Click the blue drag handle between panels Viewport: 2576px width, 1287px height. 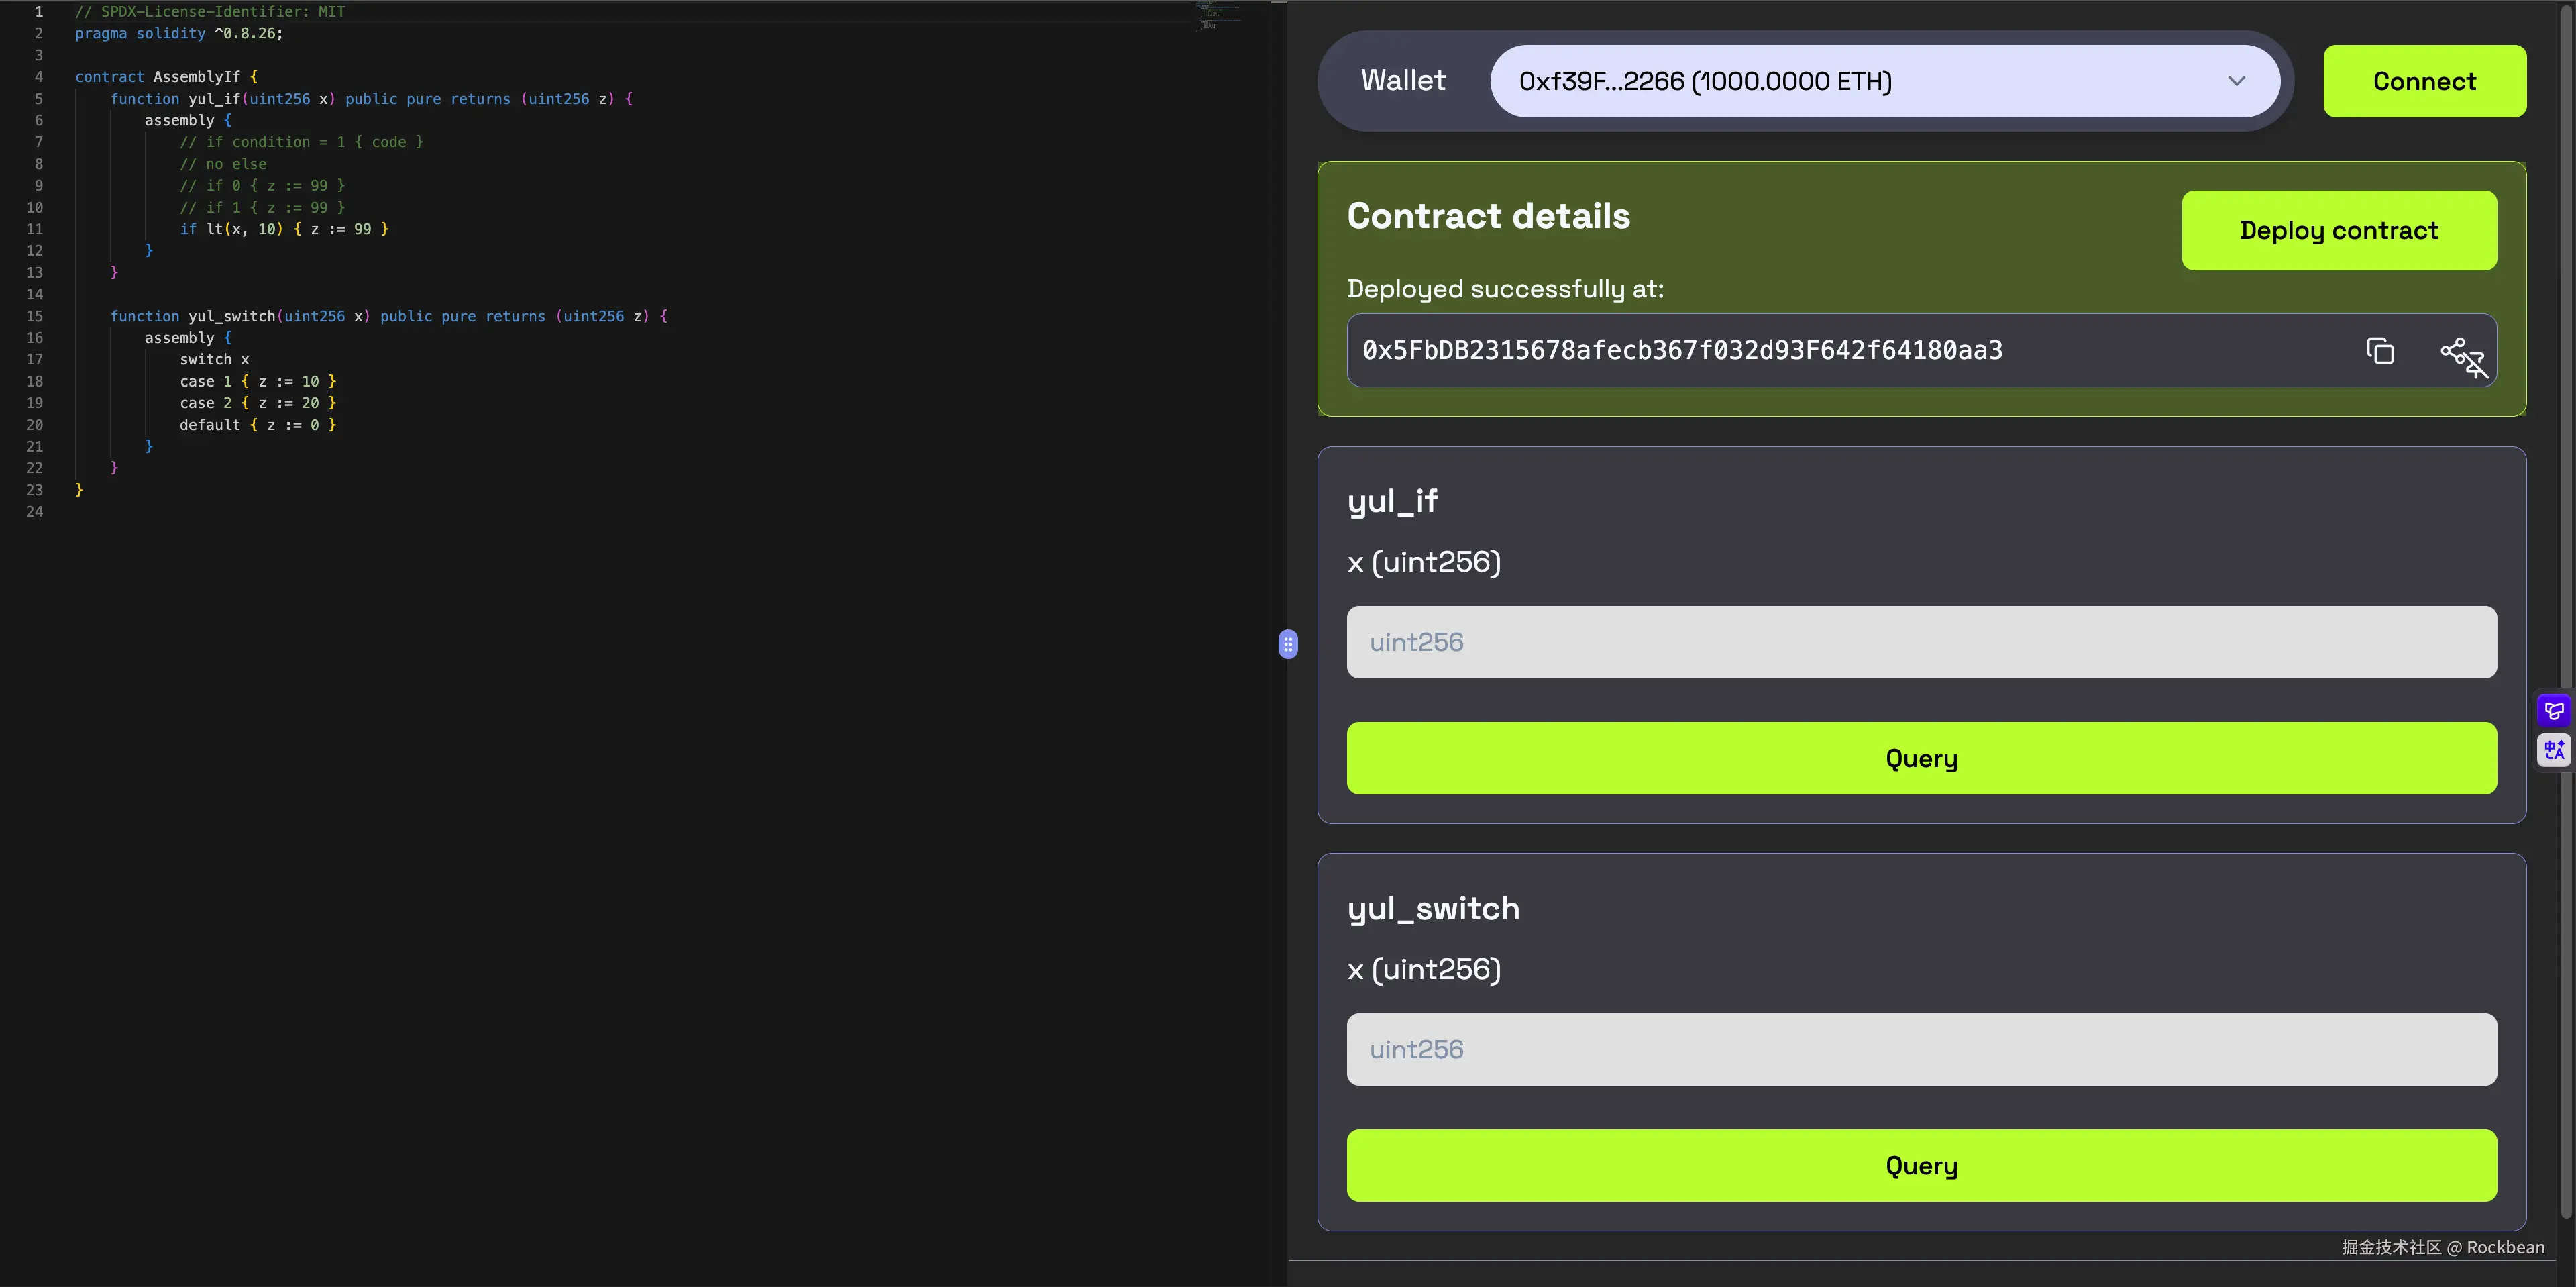[1289, 645]
